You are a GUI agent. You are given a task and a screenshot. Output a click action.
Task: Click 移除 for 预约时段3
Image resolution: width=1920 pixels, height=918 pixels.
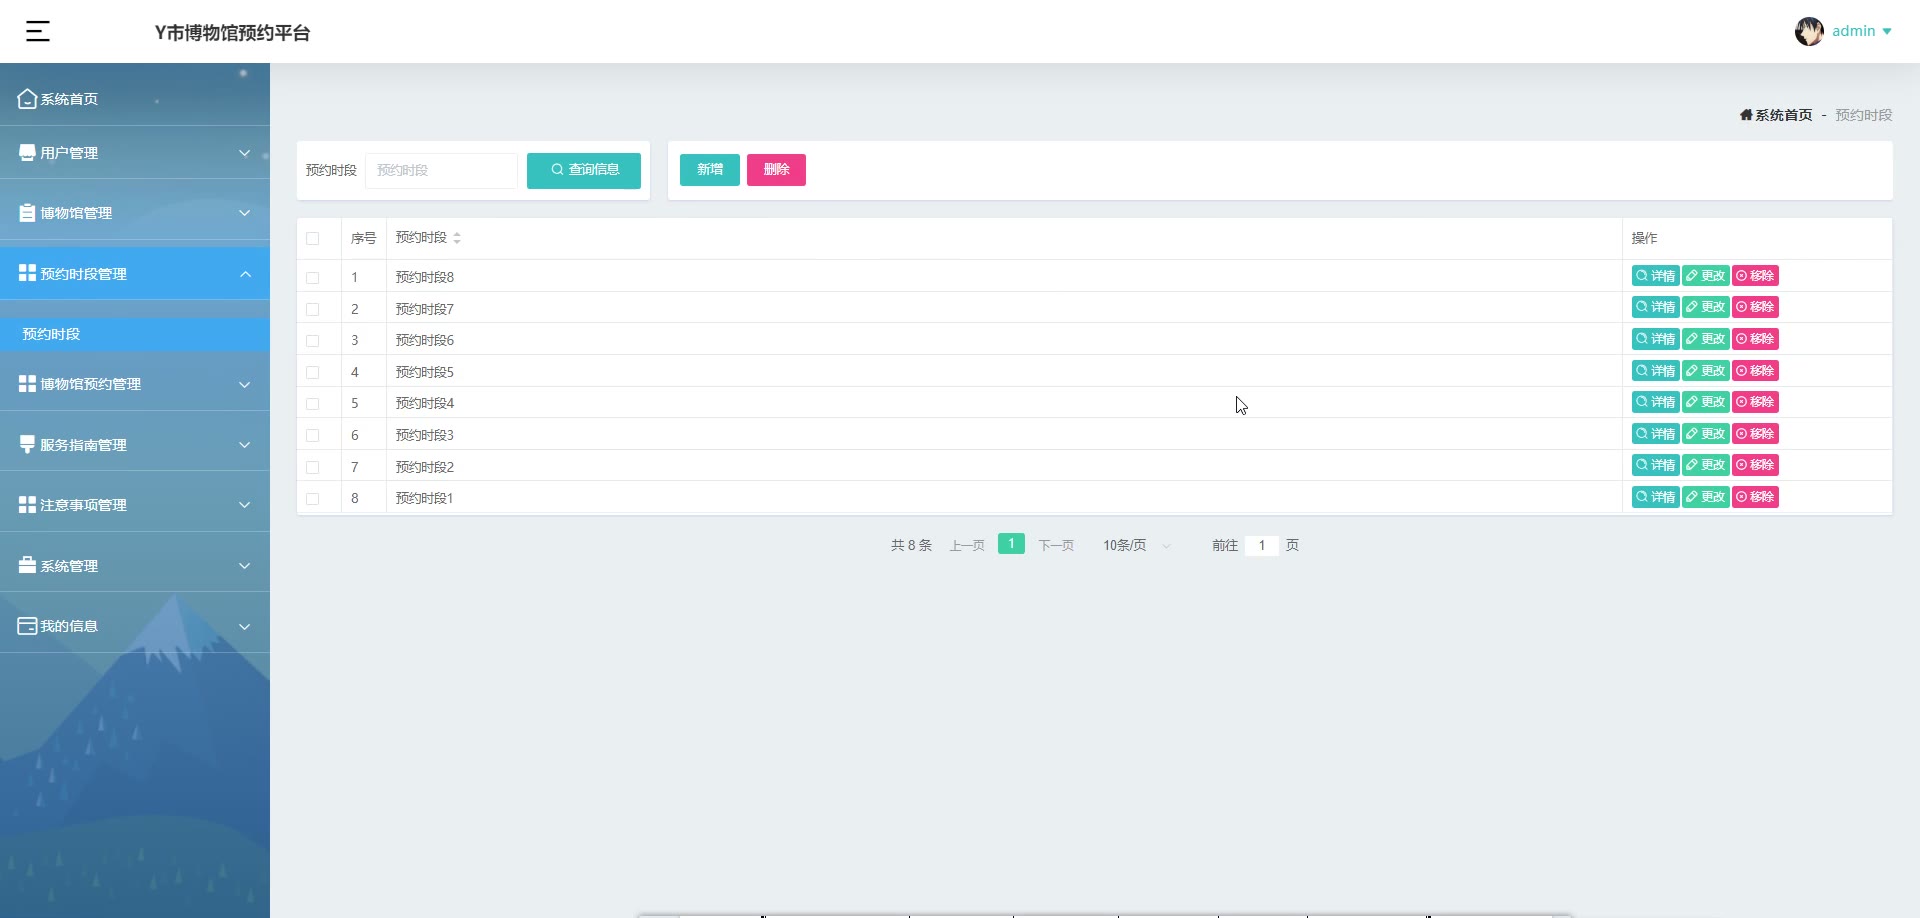[1755, 434]
